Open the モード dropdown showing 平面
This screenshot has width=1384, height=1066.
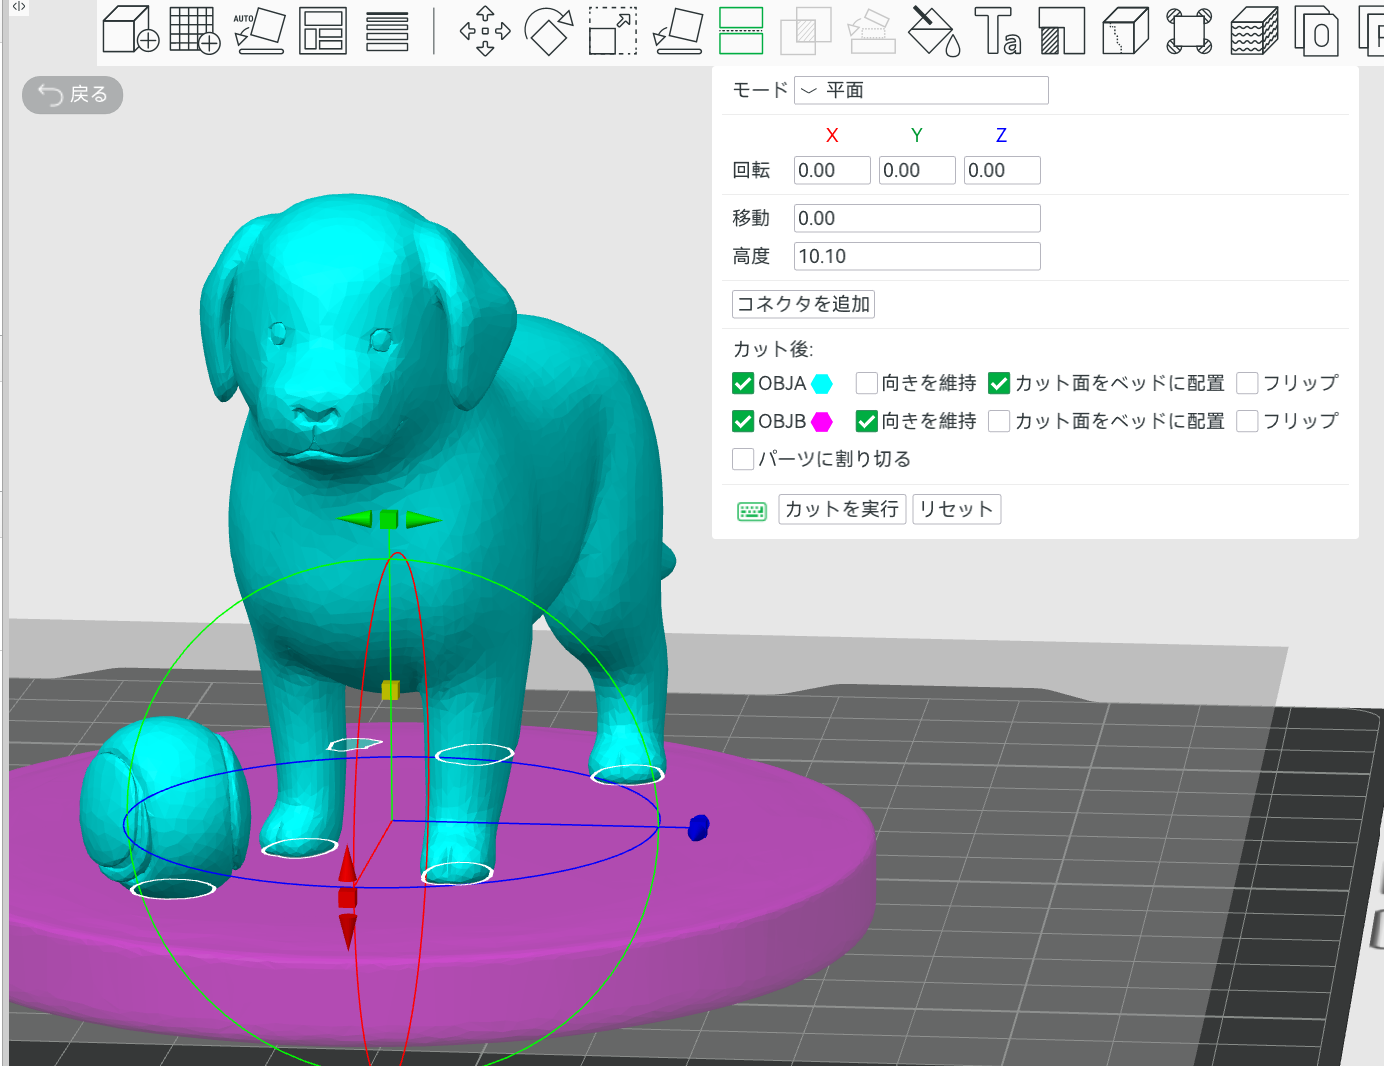point(921,90)
